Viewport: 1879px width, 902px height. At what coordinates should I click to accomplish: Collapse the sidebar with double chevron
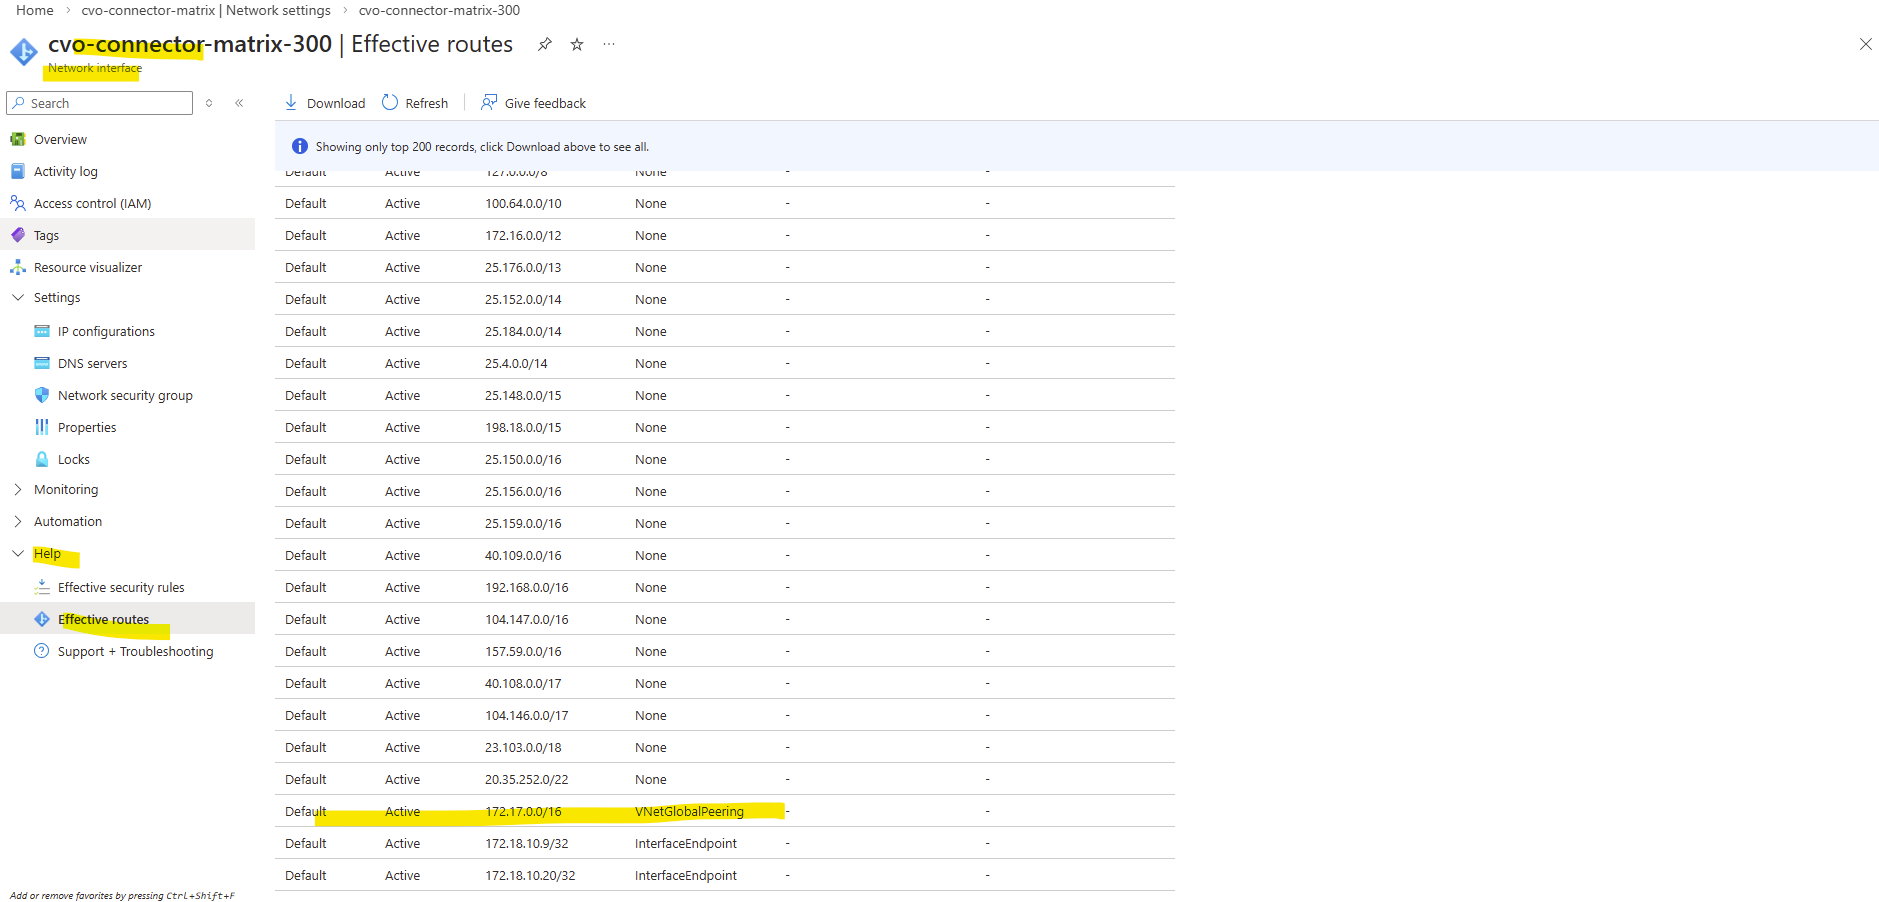point(239,103)
